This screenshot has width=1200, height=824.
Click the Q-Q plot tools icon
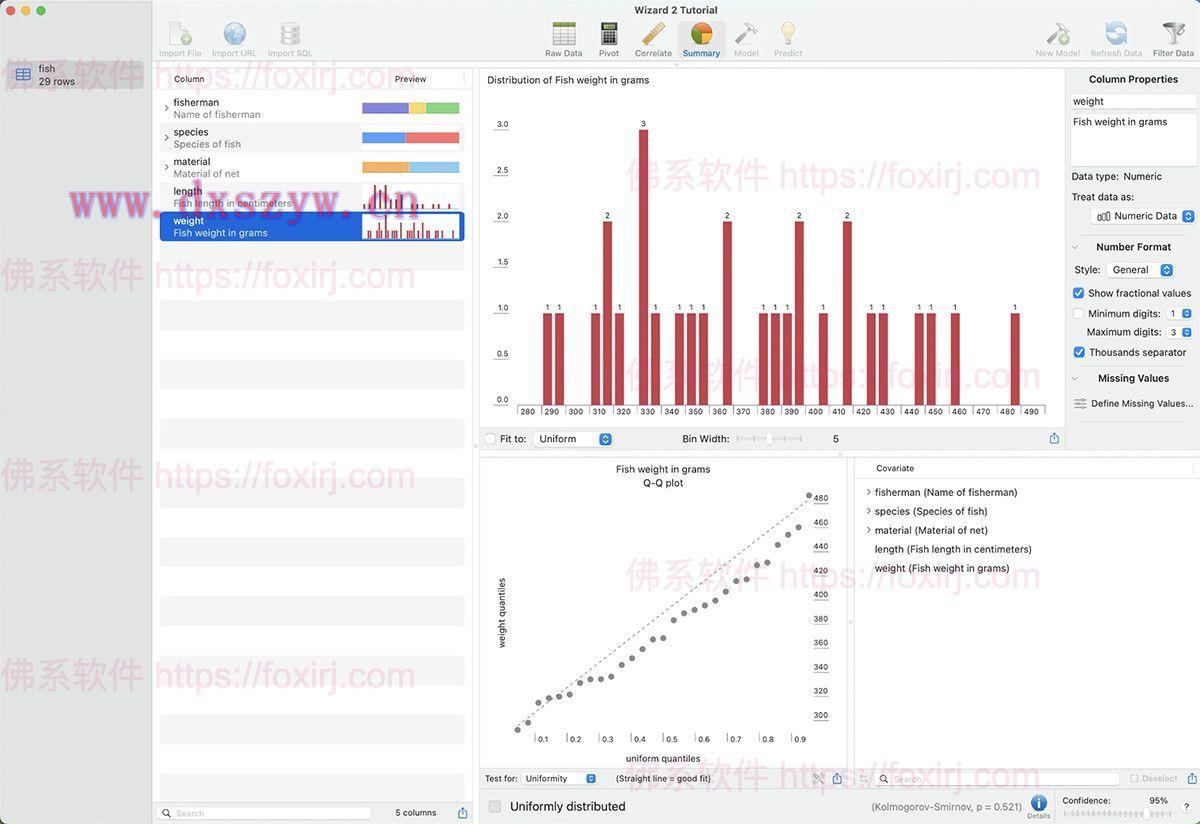point(818,779)
